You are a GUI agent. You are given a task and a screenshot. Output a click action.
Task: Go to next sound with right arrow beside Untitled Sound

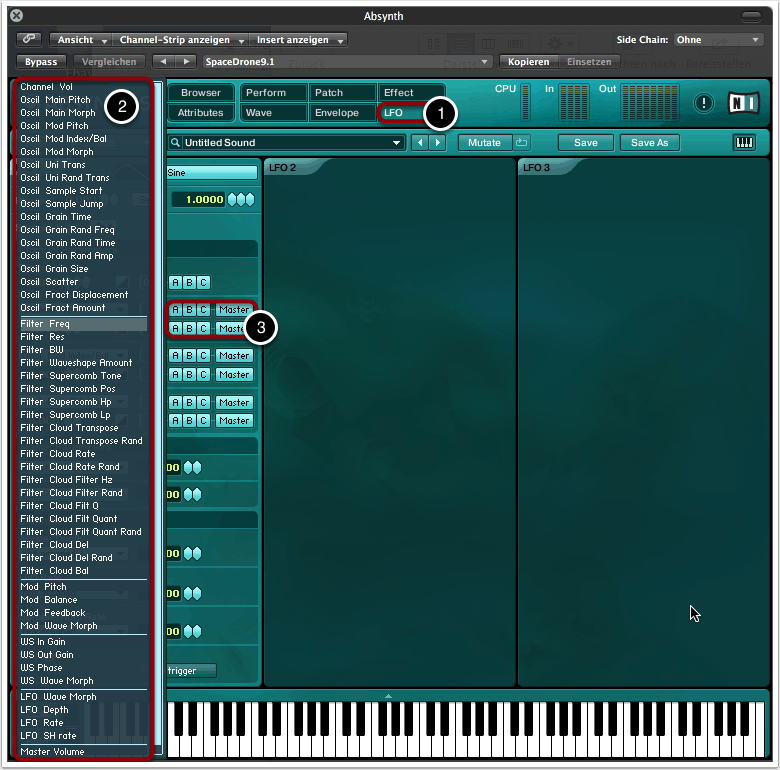(437, 143)
